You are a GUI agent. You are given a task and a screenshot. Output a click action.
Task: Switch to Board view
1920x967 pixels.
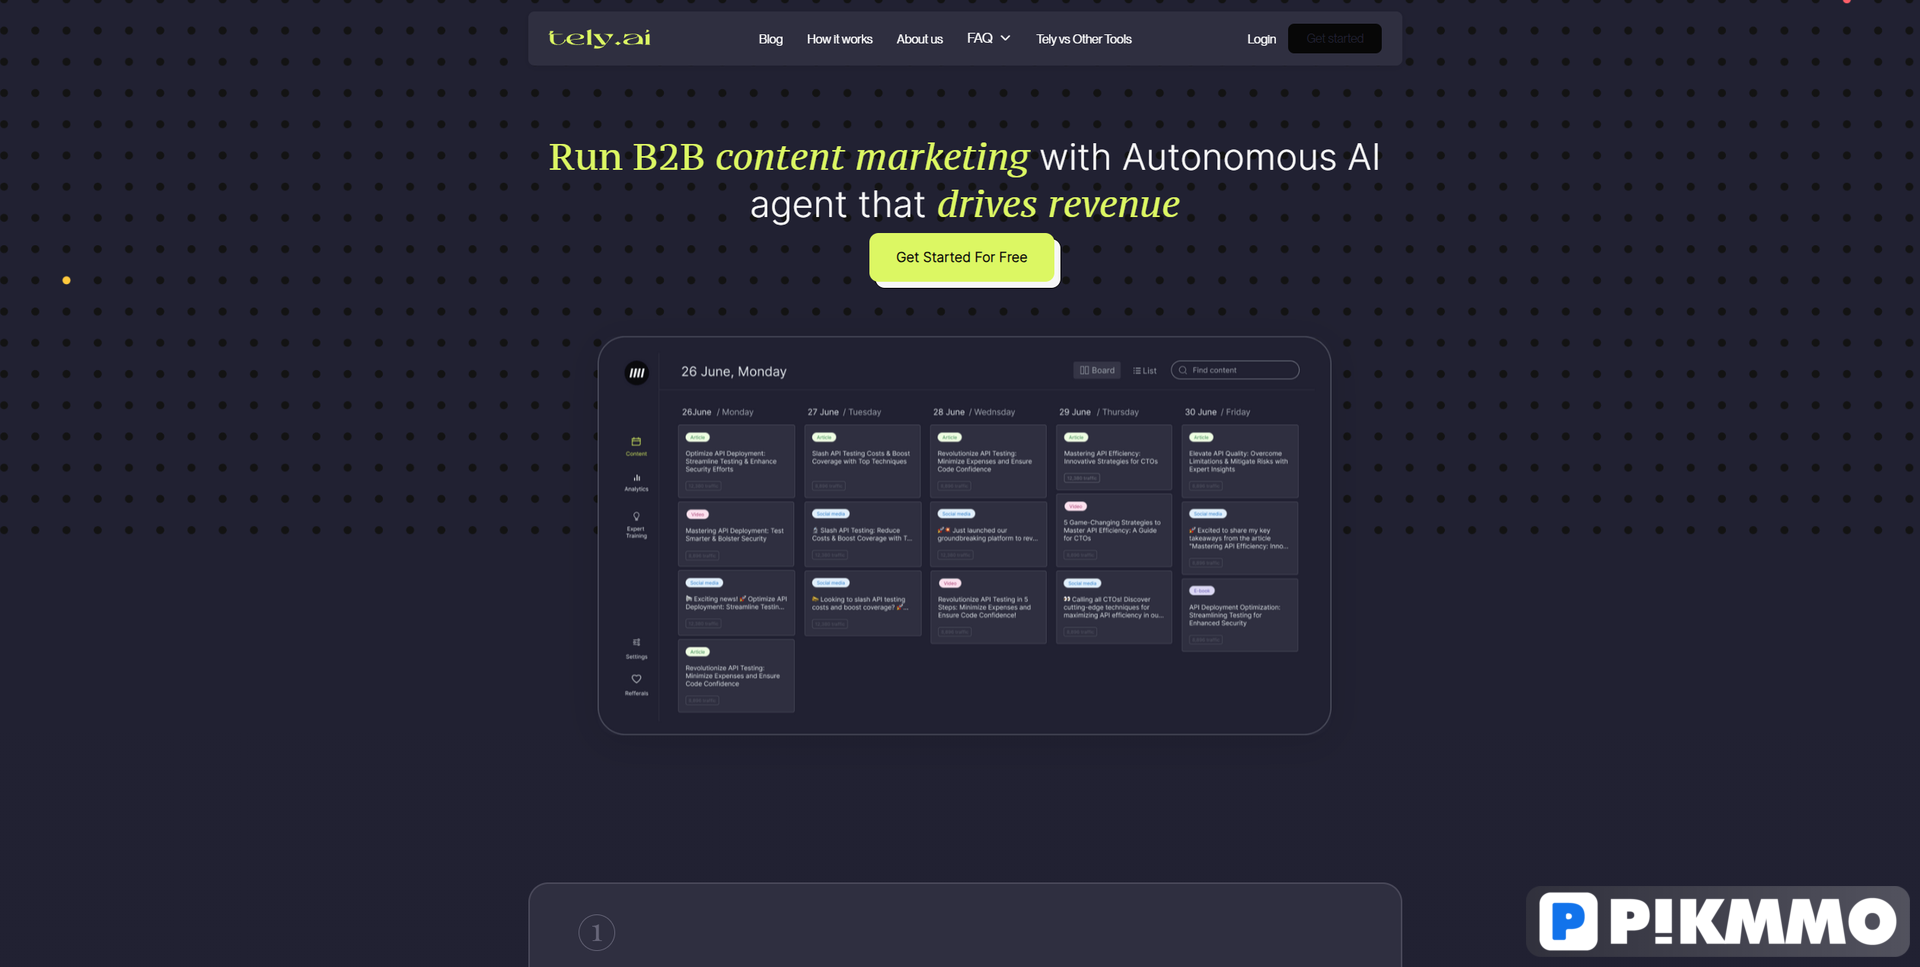(x=1097, y=370)
